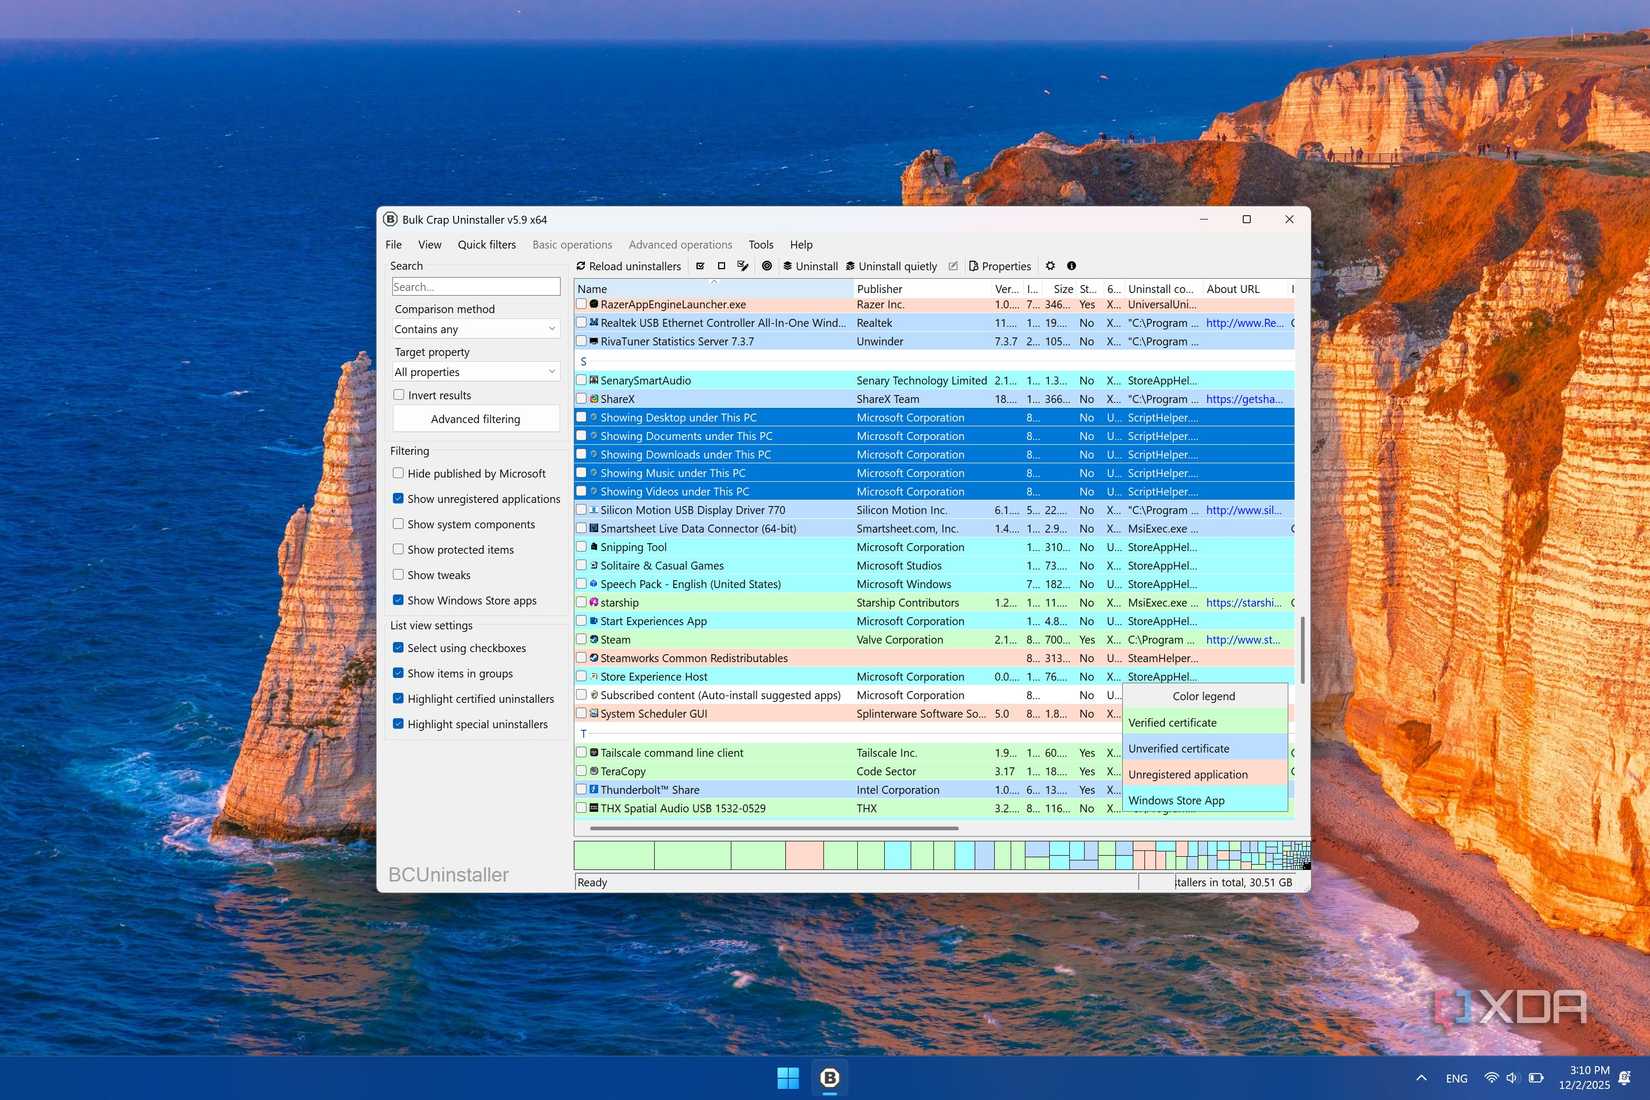Viewport: 1650px width, 1100px height.
Task: Click the Thunderbolt Share row icon
Action: click(x=594, y=789)
